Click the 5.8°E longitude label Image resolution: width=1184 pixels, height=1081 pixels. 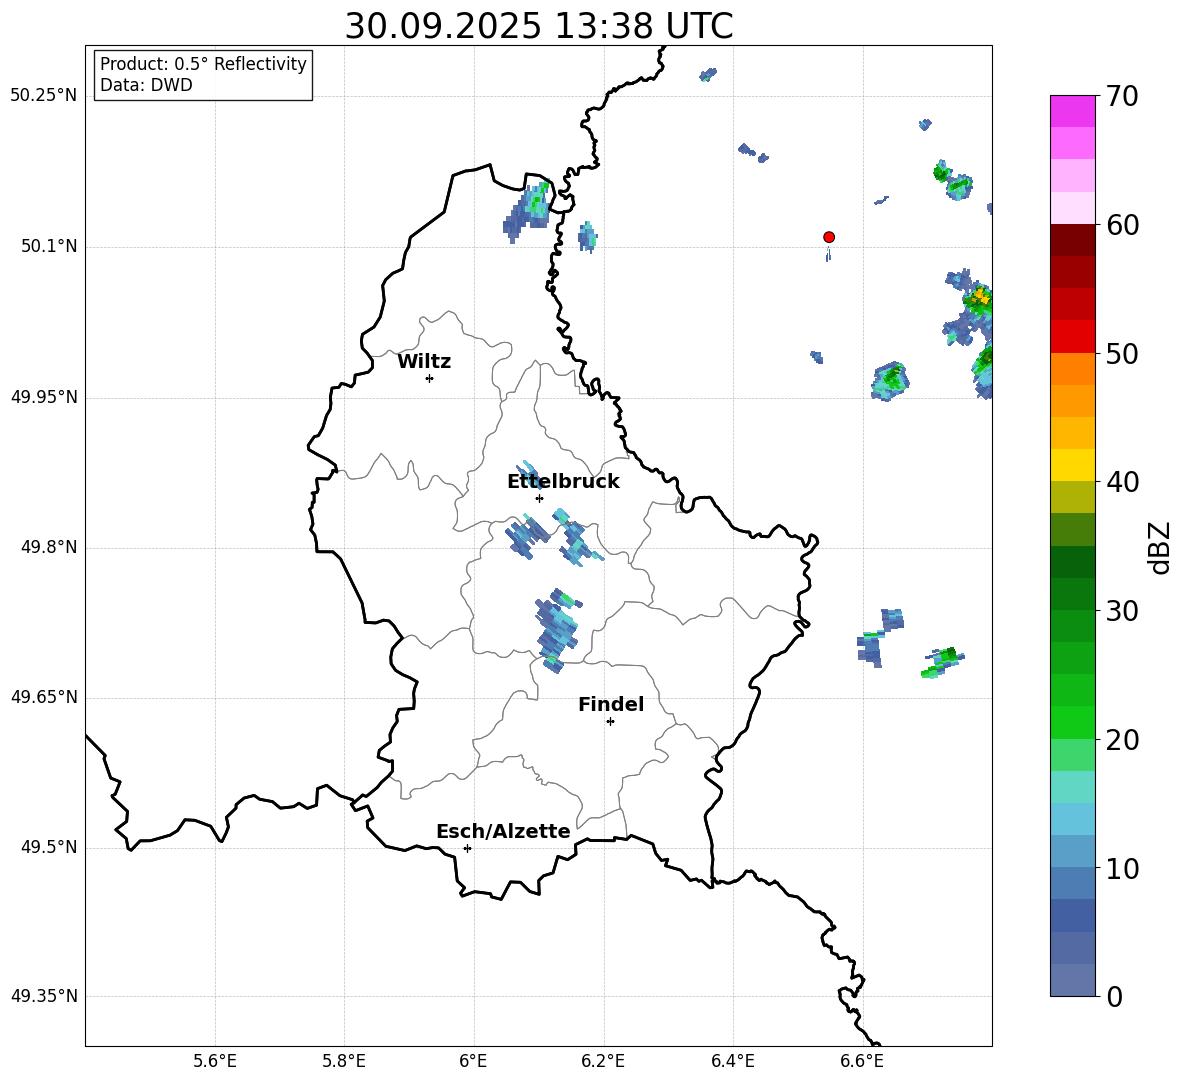tap(344, 1061)
